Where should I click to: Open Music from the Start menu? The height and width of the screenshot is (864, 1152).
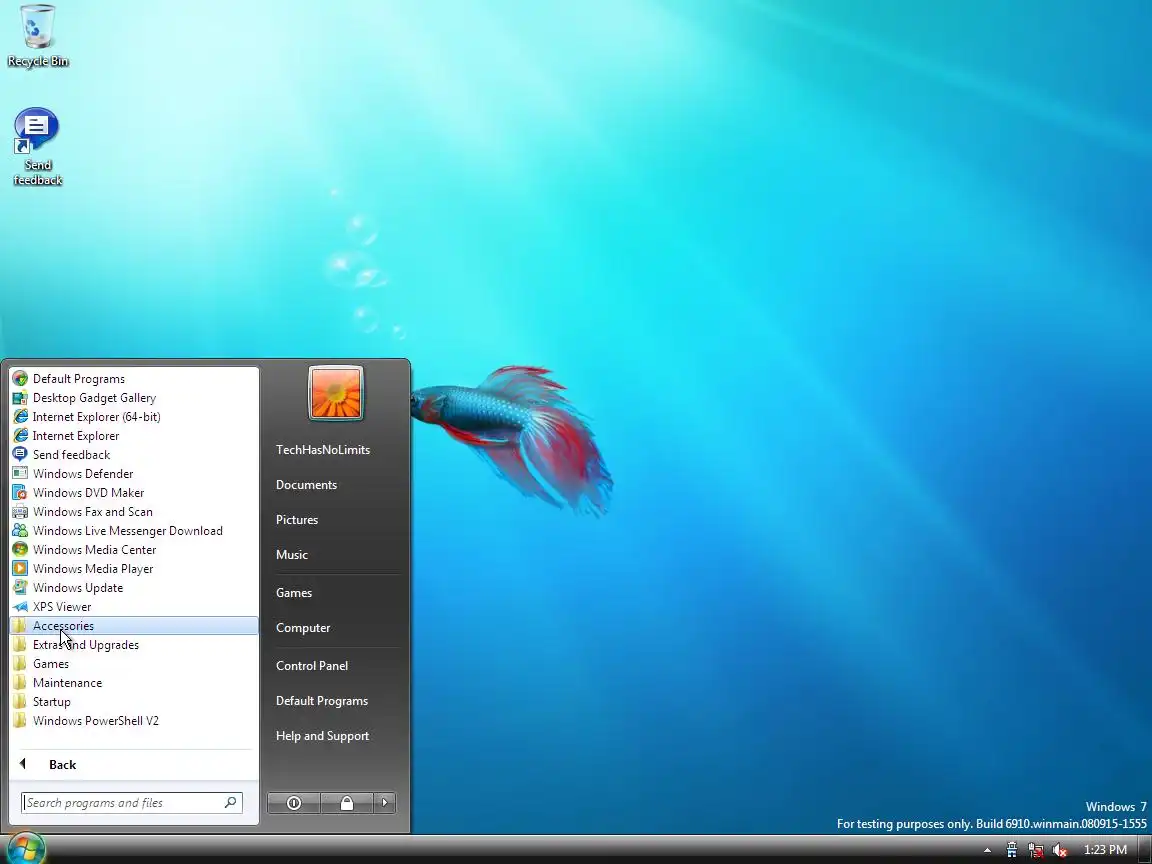click(x=292, y=555)
